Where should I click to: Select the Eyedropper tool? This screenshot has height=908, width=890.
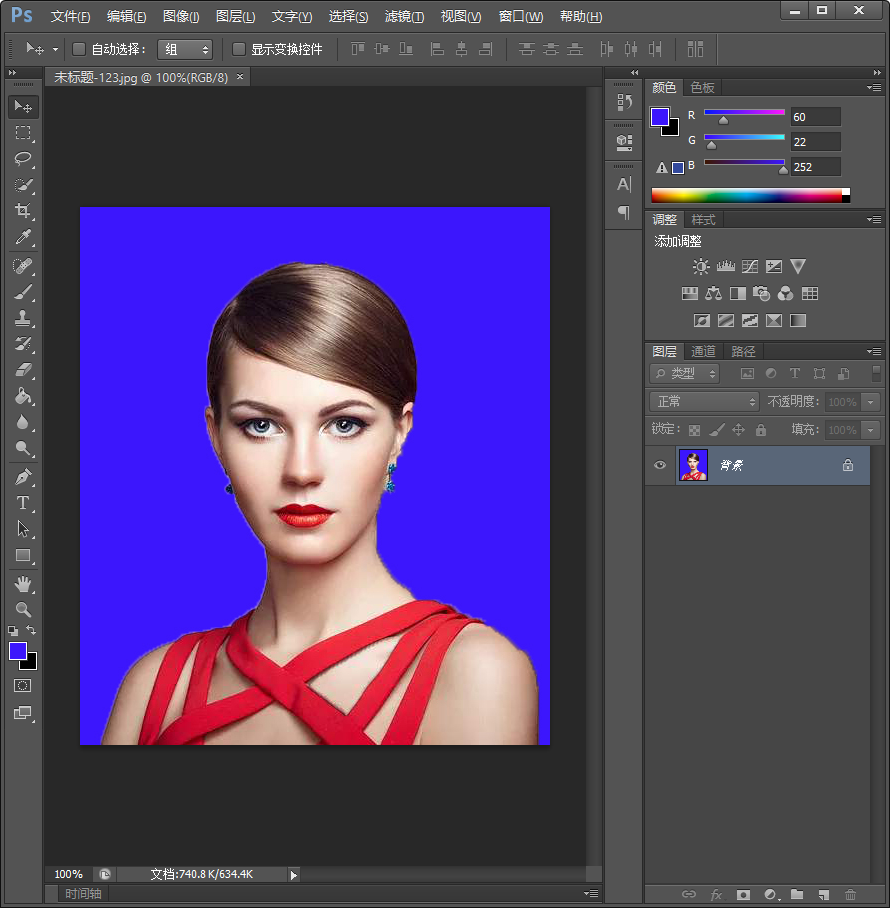tap(23, 236)
